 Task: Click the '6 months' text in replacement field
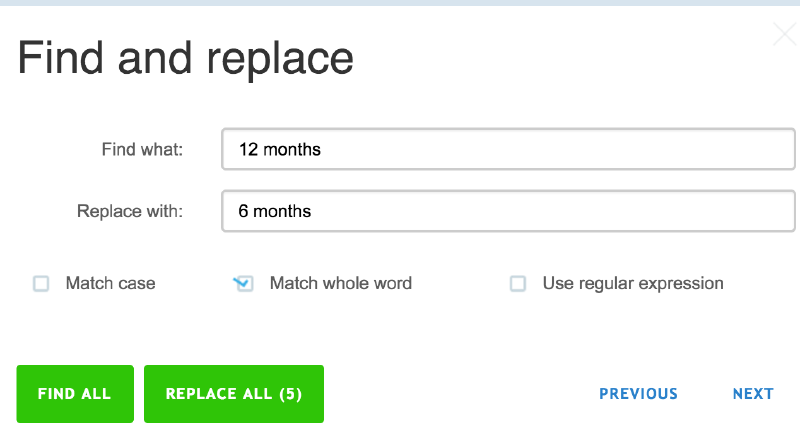click(275, 212)
